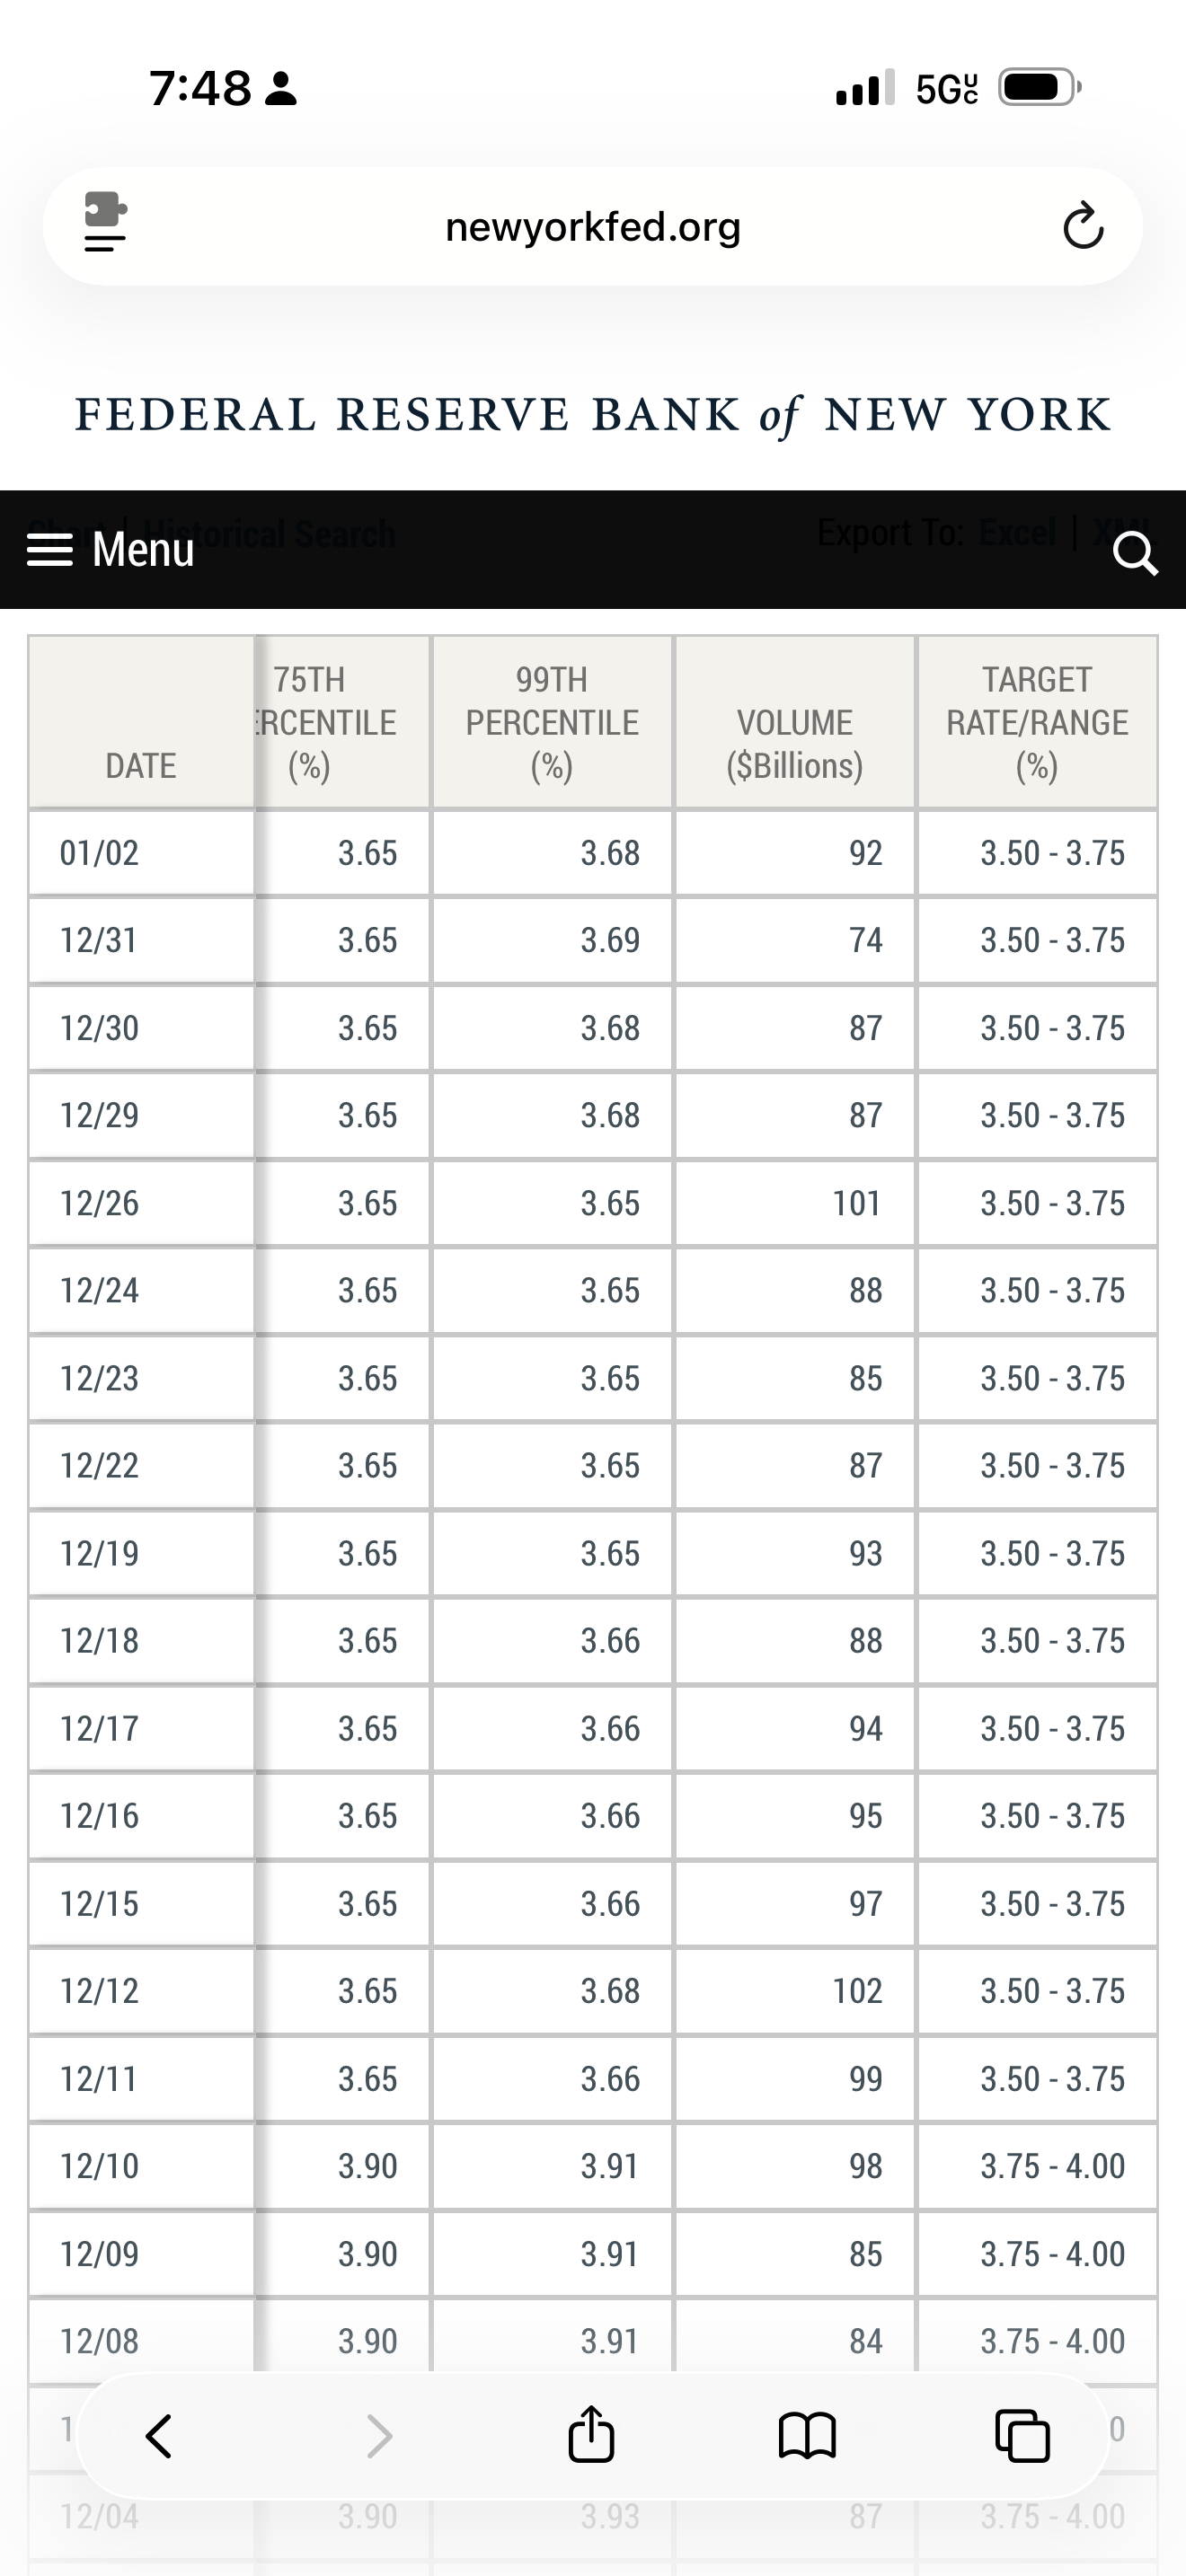Tap the 12/12 volume value 102
Image resolution: width=1186 pixels, height=2576 pixels.
tap(857, 1991)
